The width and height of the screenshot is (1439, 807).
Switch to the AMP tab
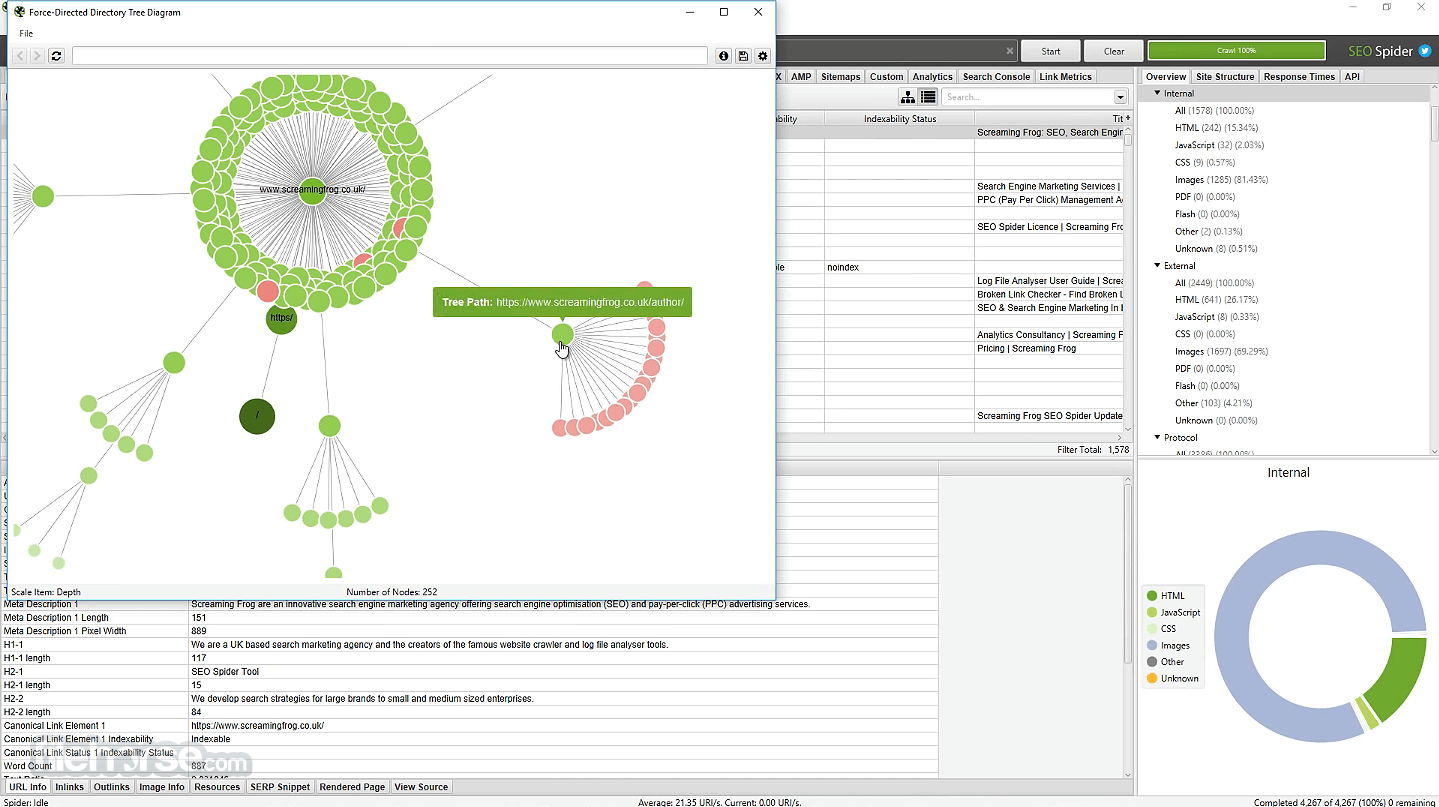point(801,77)
